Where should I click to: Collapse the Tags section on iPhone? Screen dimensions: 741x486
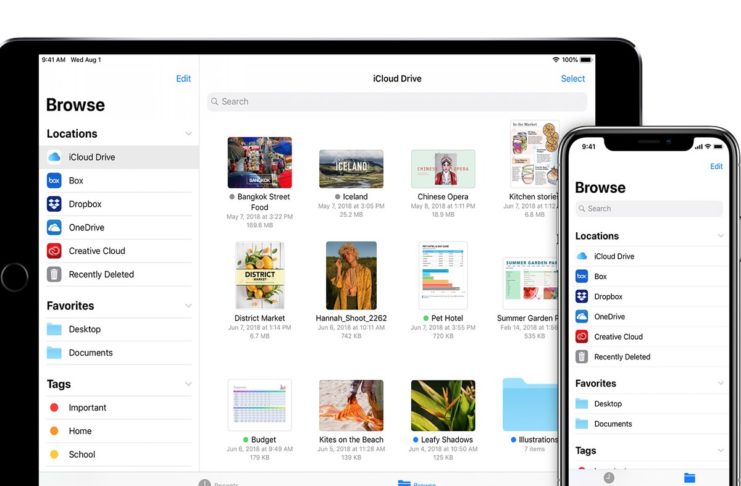(721, 451)
